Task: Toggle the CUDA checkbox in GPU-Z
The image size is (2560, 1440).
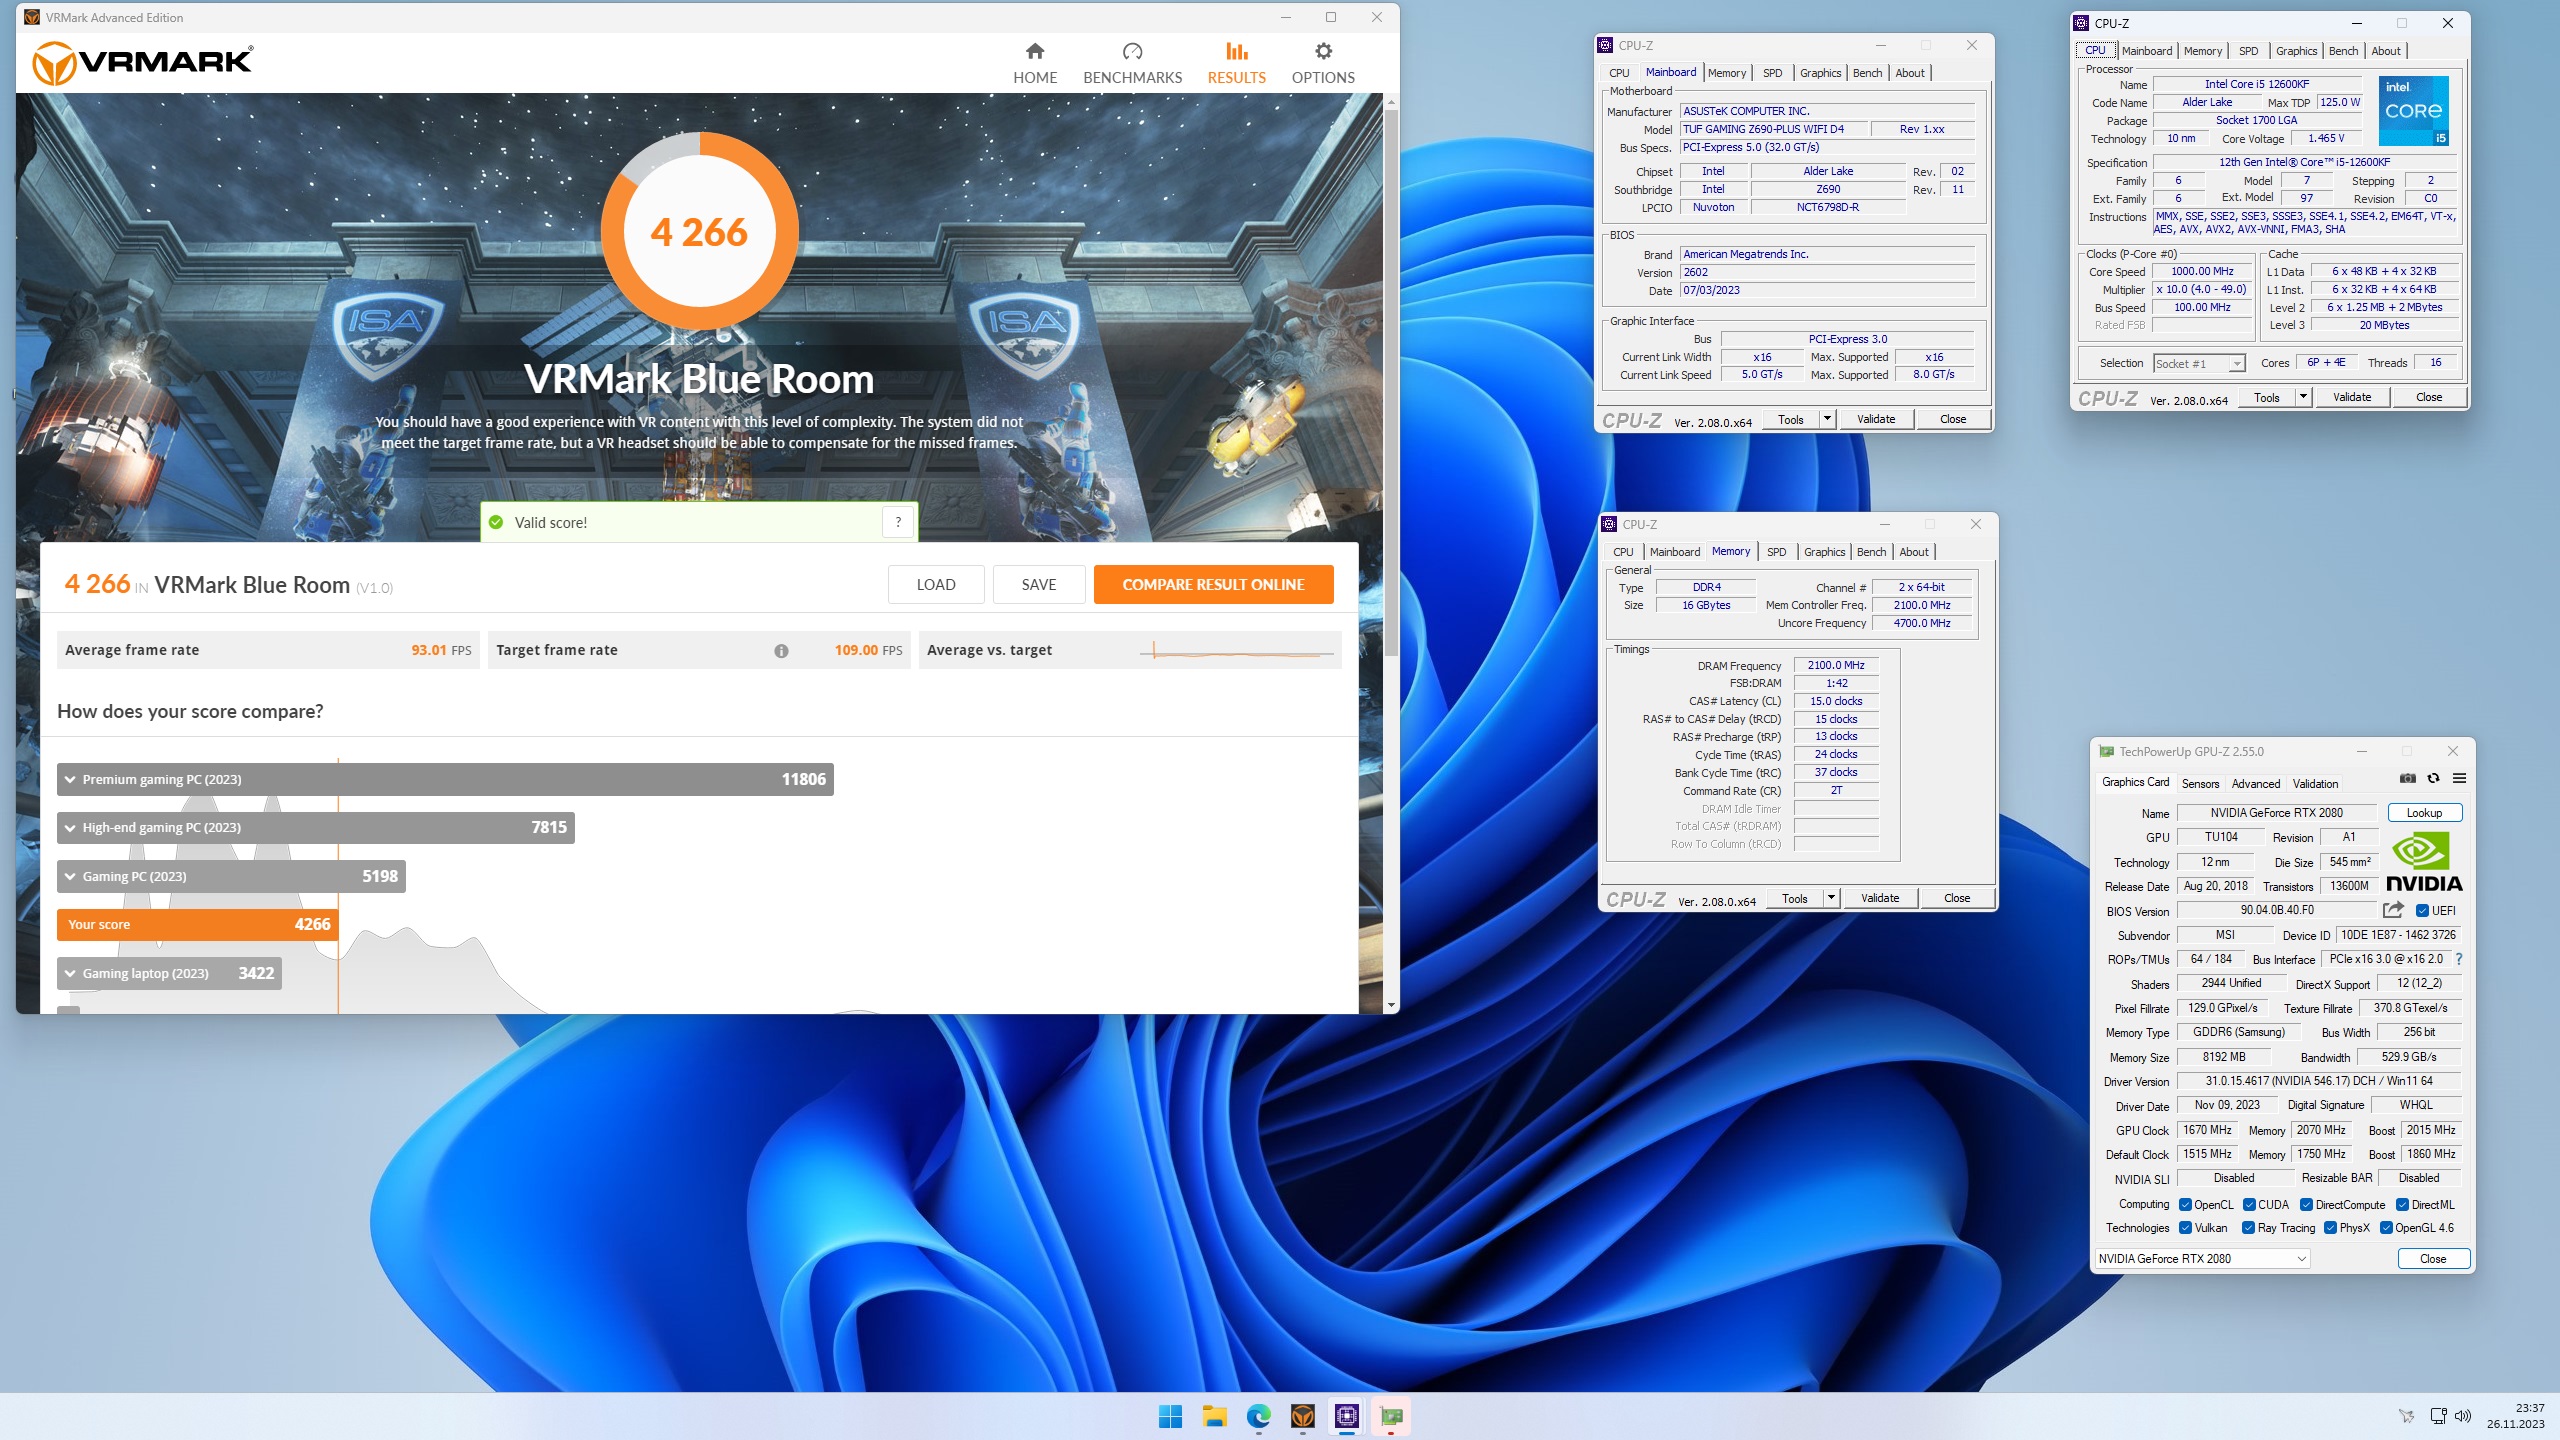Action: pyautogui.click(x=2249, y=1205)
